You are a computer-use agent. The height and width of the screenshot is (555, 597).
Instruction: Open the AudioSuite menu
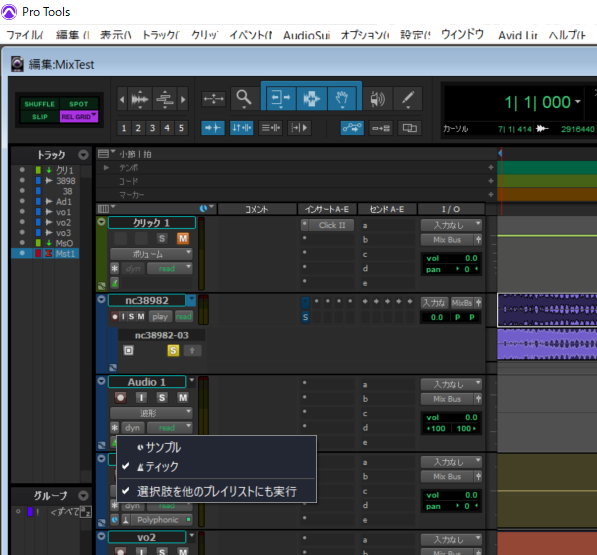(306, 35)
